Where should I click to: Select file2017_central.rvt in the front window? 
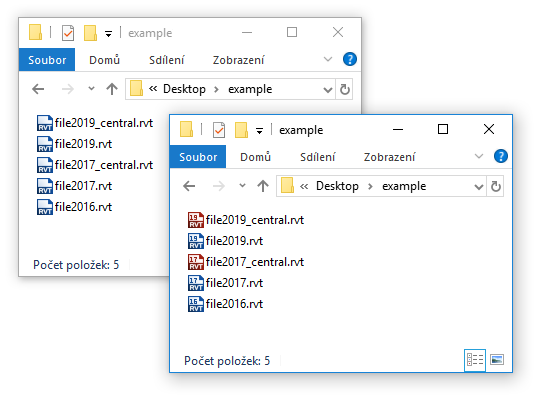click(x=246, y=262)
